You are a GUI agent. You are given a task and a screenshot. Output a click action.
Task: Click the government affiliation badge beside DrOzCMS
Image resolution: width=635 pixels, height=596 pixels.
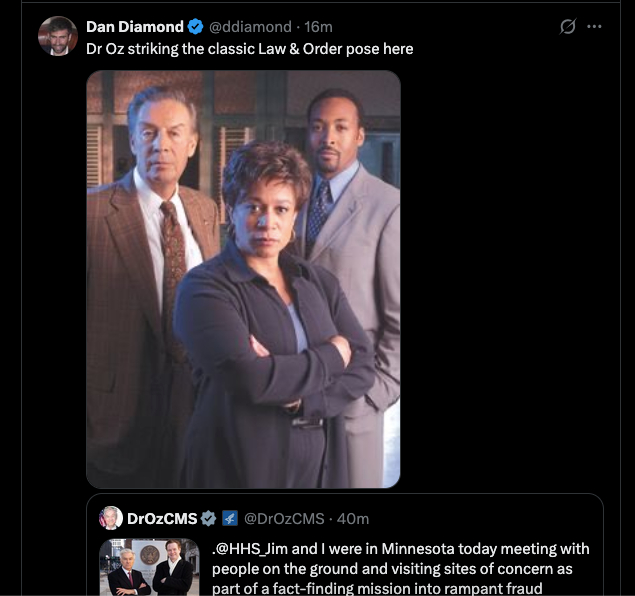(229, 518)
